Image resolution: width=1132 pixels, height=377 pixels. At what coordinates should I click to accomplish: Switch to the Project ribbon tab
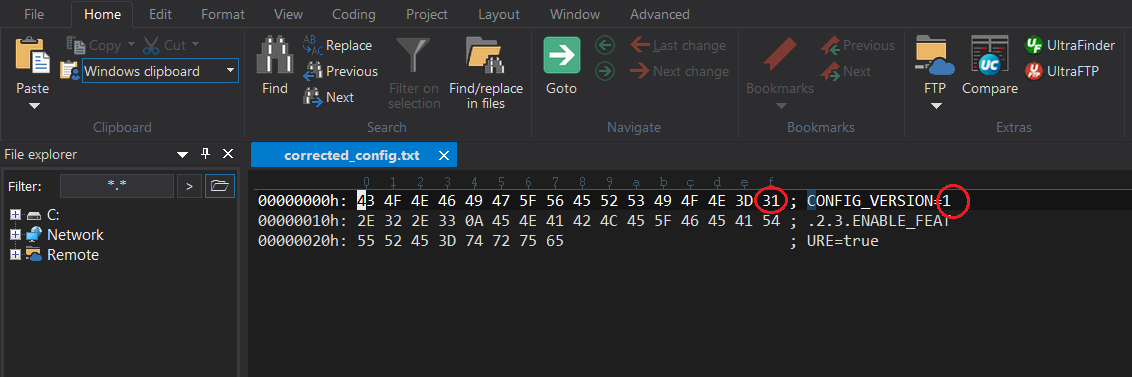(427, 14)
